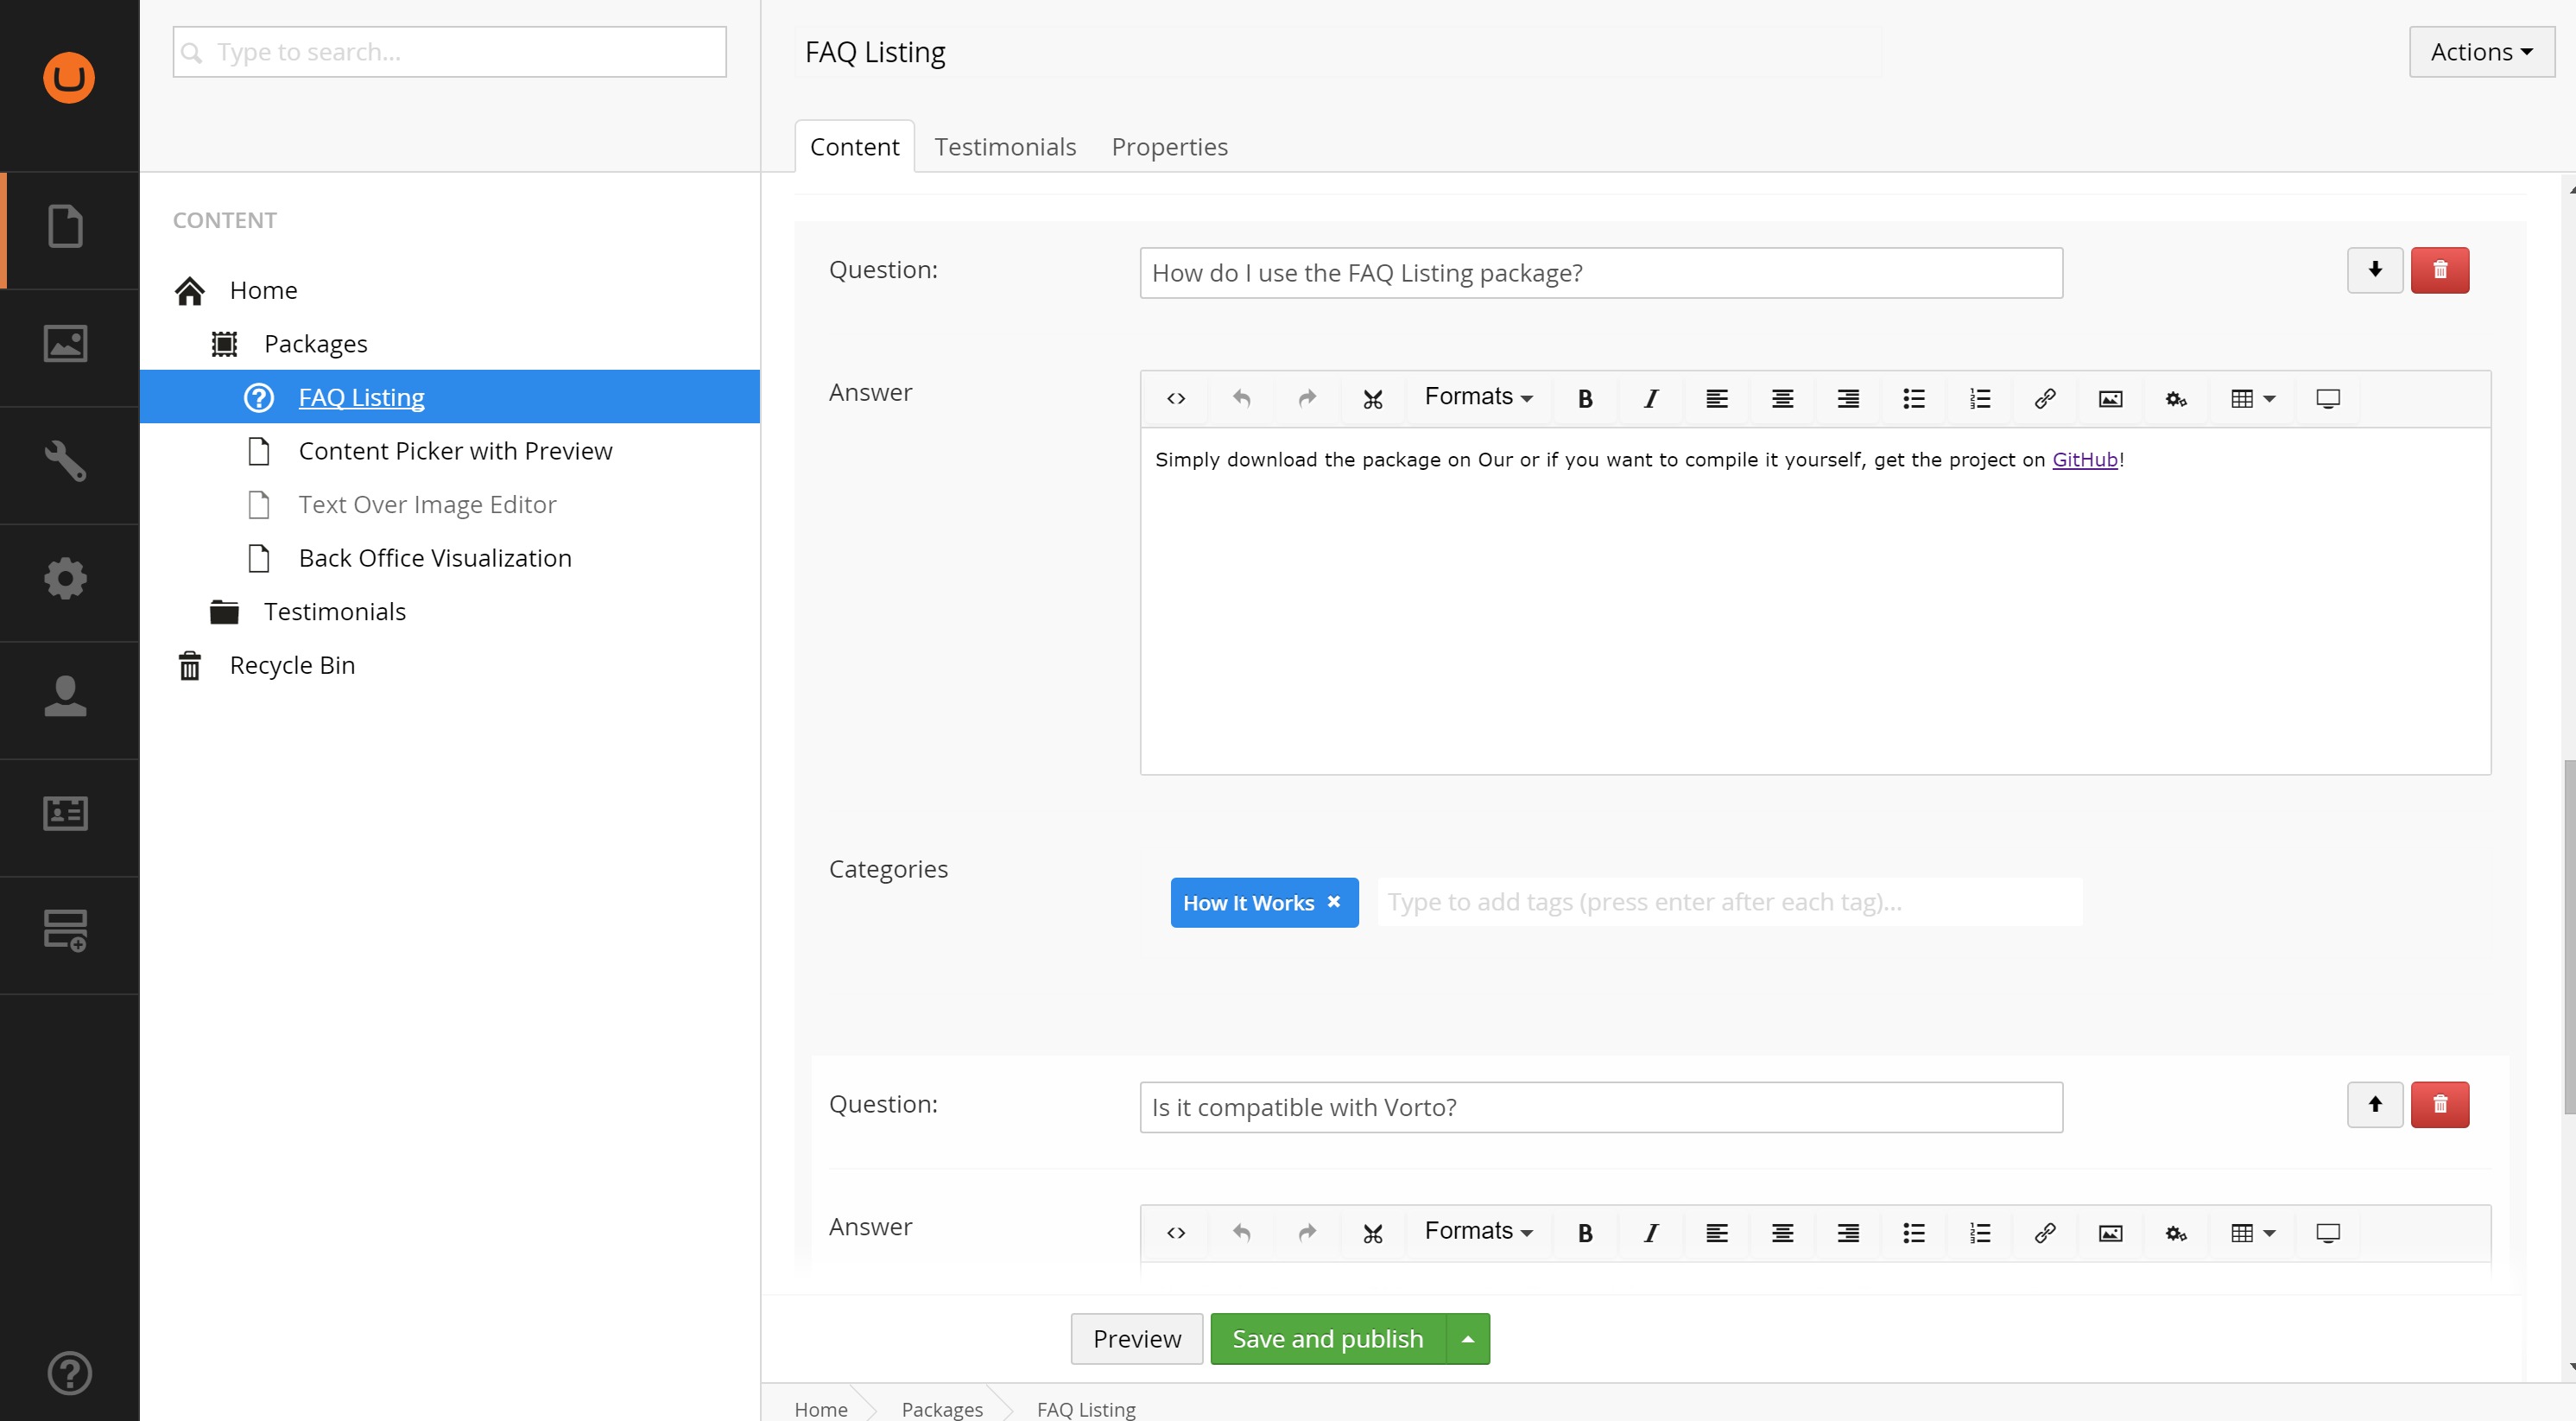Insert numbered list in first Answer editor
The width and height of the screenshot is (2576, 1421).
click(x=1980, y=399)
